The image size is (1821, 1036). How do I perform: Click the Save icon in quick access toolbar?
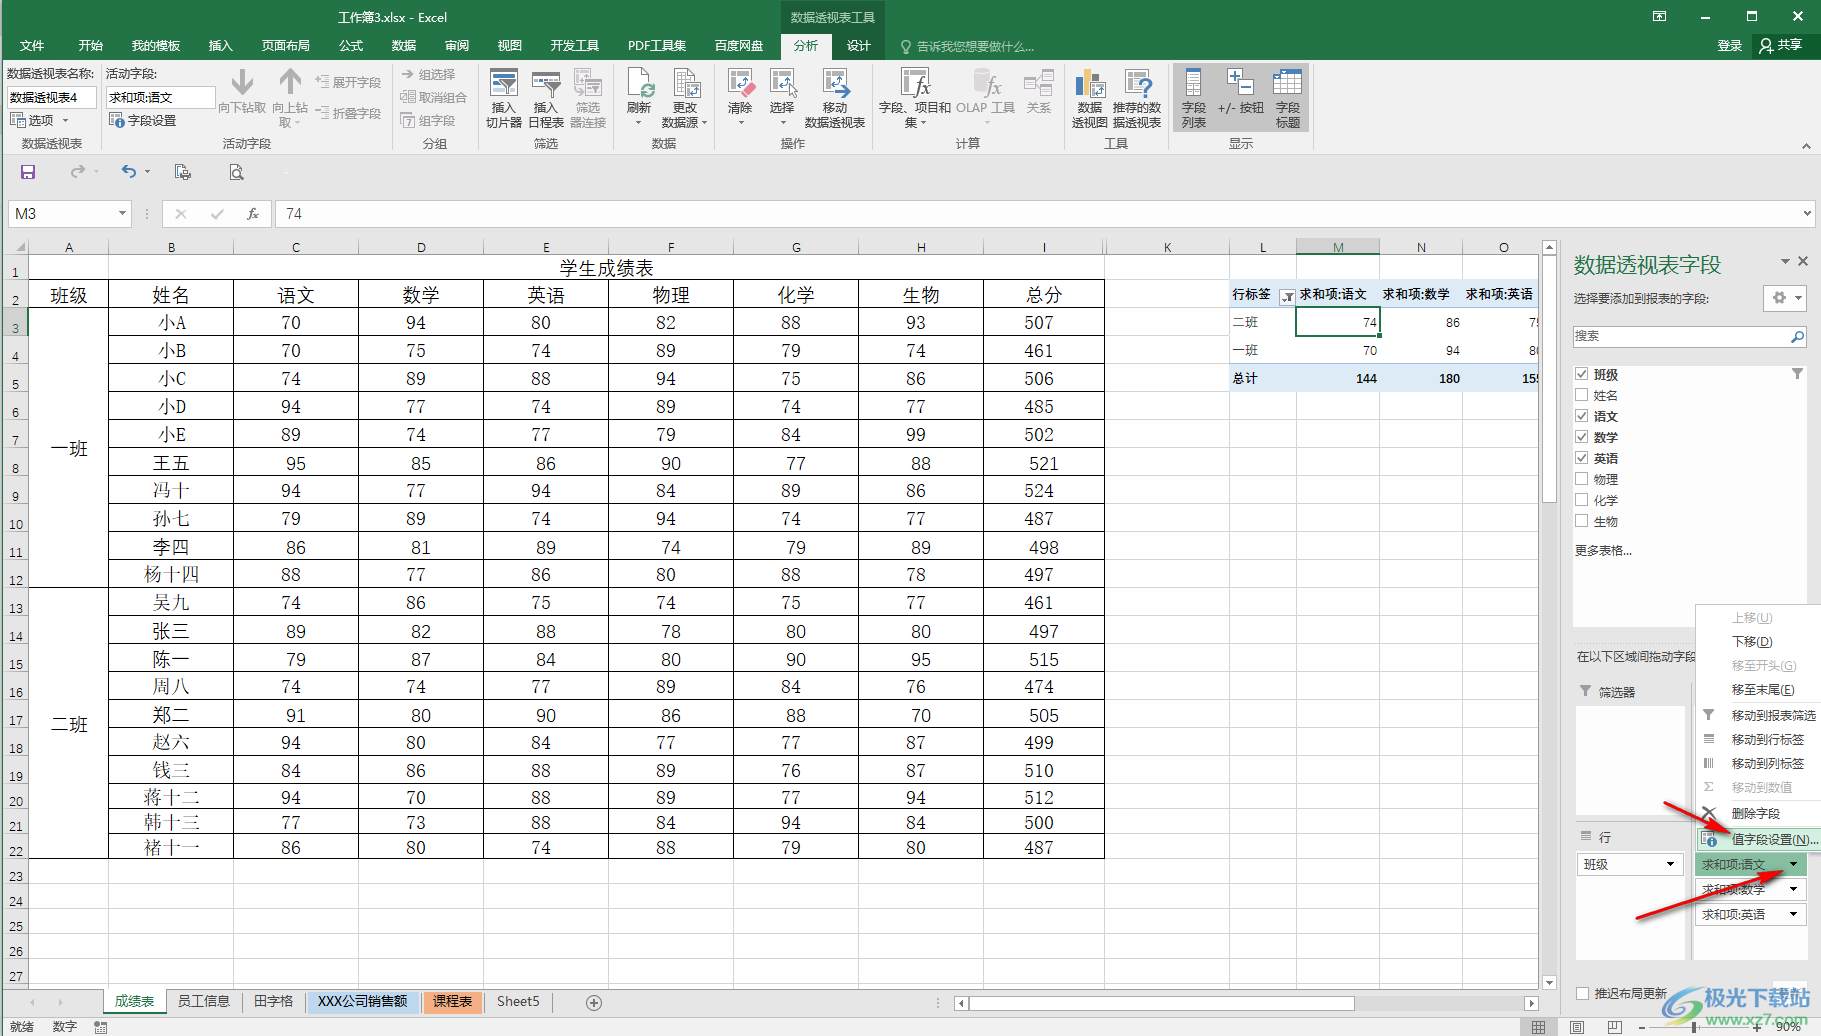[28, 172]
